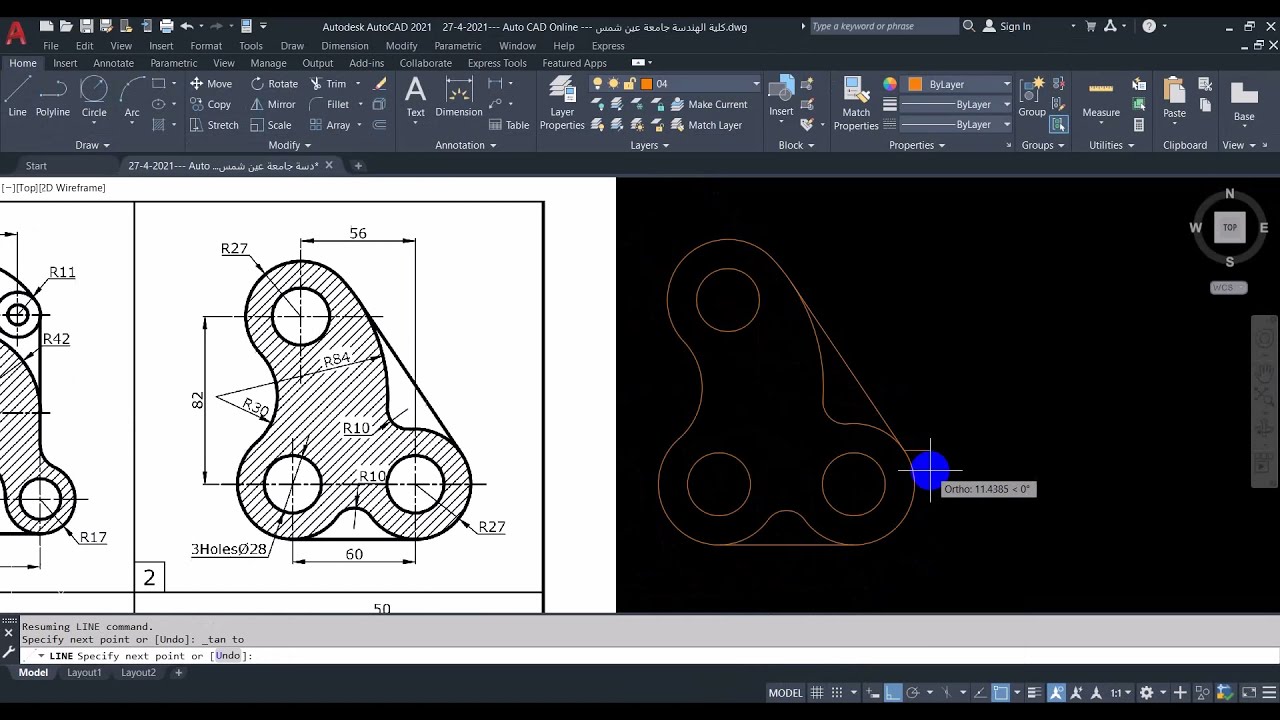Viewport: 1280px width, 720px height.
Task: Click the Rotate tool
Action: 274,84
